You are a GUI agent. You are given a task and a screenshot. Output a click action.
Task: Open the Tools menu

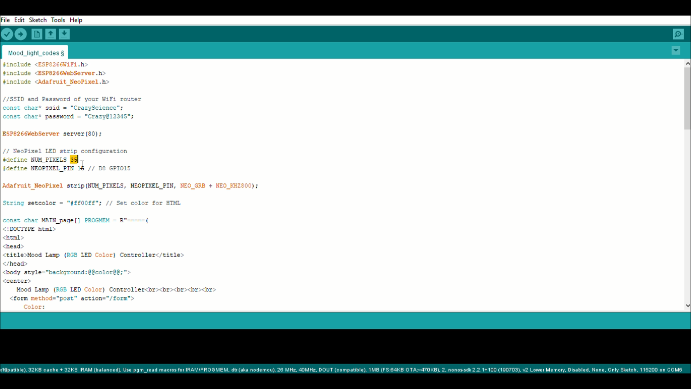tap(58, 20)
